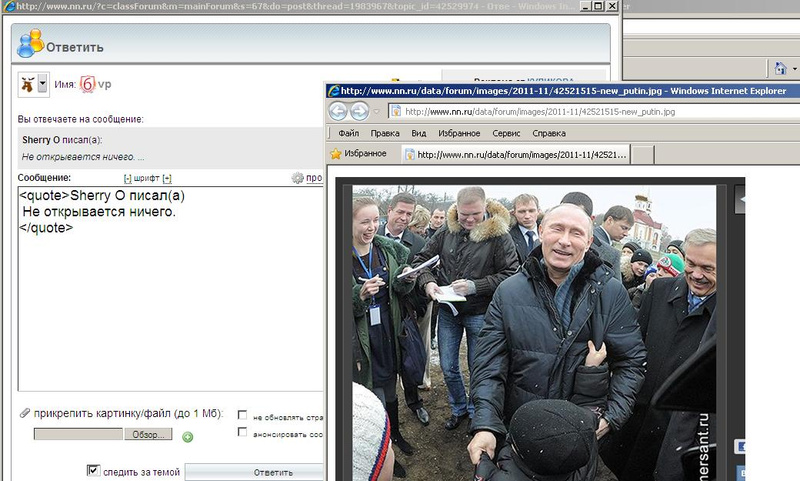Click the users icon in Ответить header
The height and width of the screenshot is (481, 800).
click(x=30, y=43)
